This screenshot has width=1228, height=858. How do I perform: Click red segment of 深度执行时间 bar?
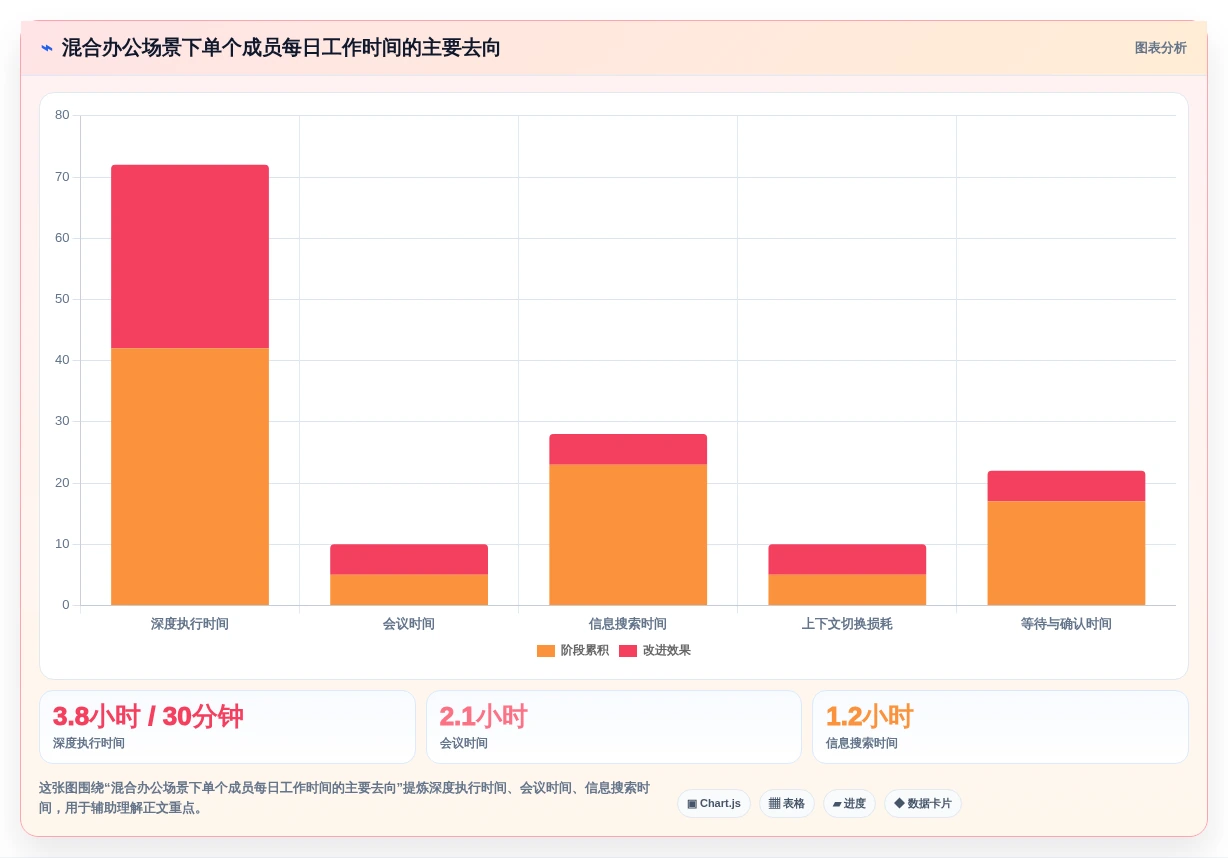tap(190, 257)
